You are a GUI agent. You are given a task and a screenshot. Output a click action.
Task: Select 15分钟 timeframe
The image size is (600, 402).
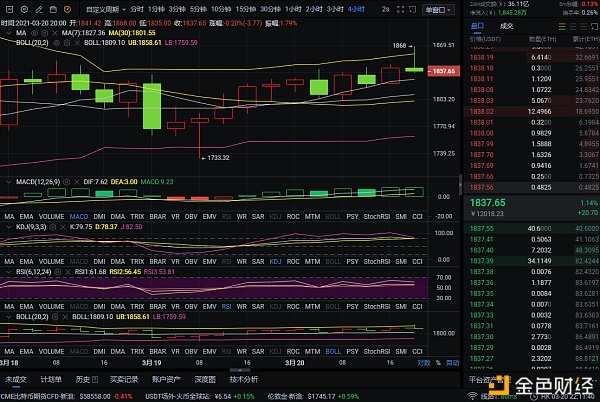245,9
